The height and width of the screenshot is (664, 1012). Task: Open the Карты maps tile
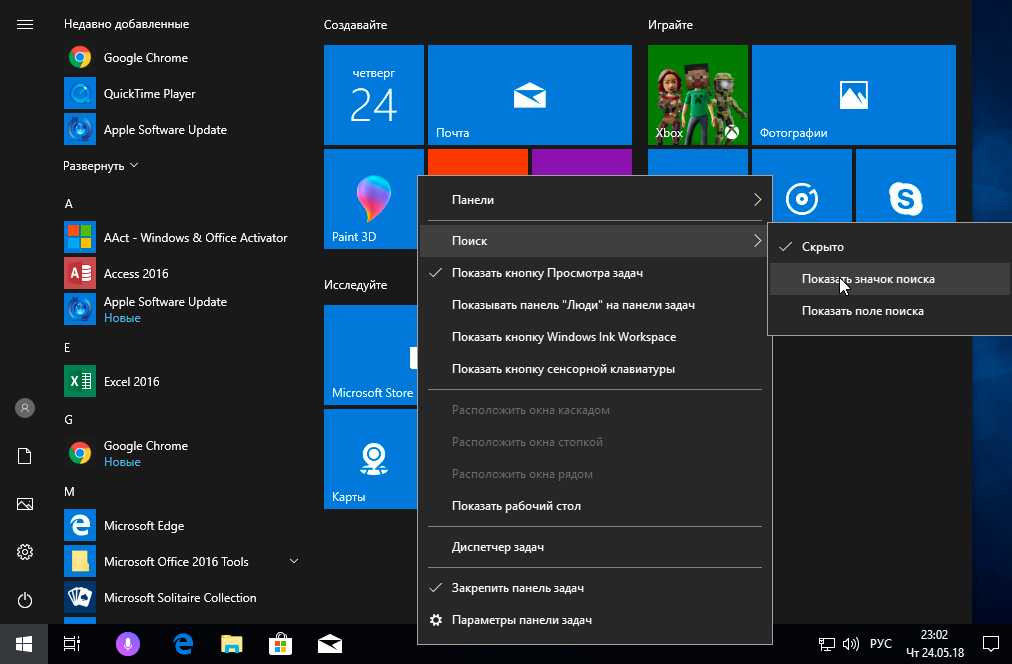pyautogui.click(x=371, y=459)
